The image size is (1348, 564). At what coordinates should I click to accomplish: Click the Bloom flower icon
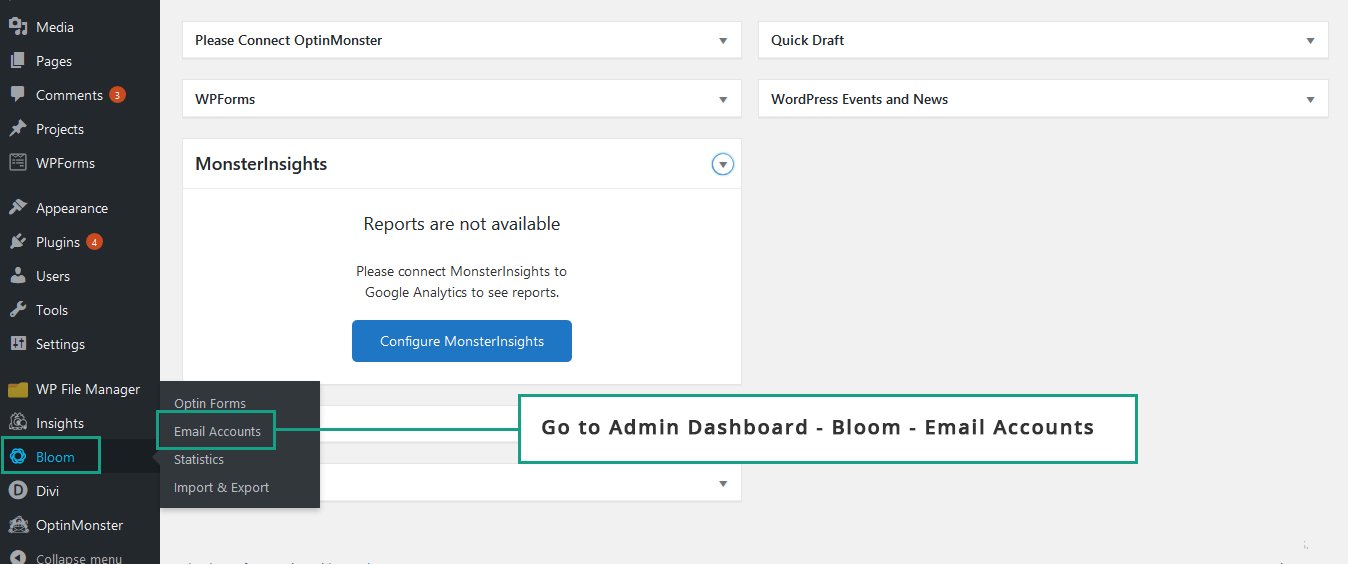tap(17, 457)
